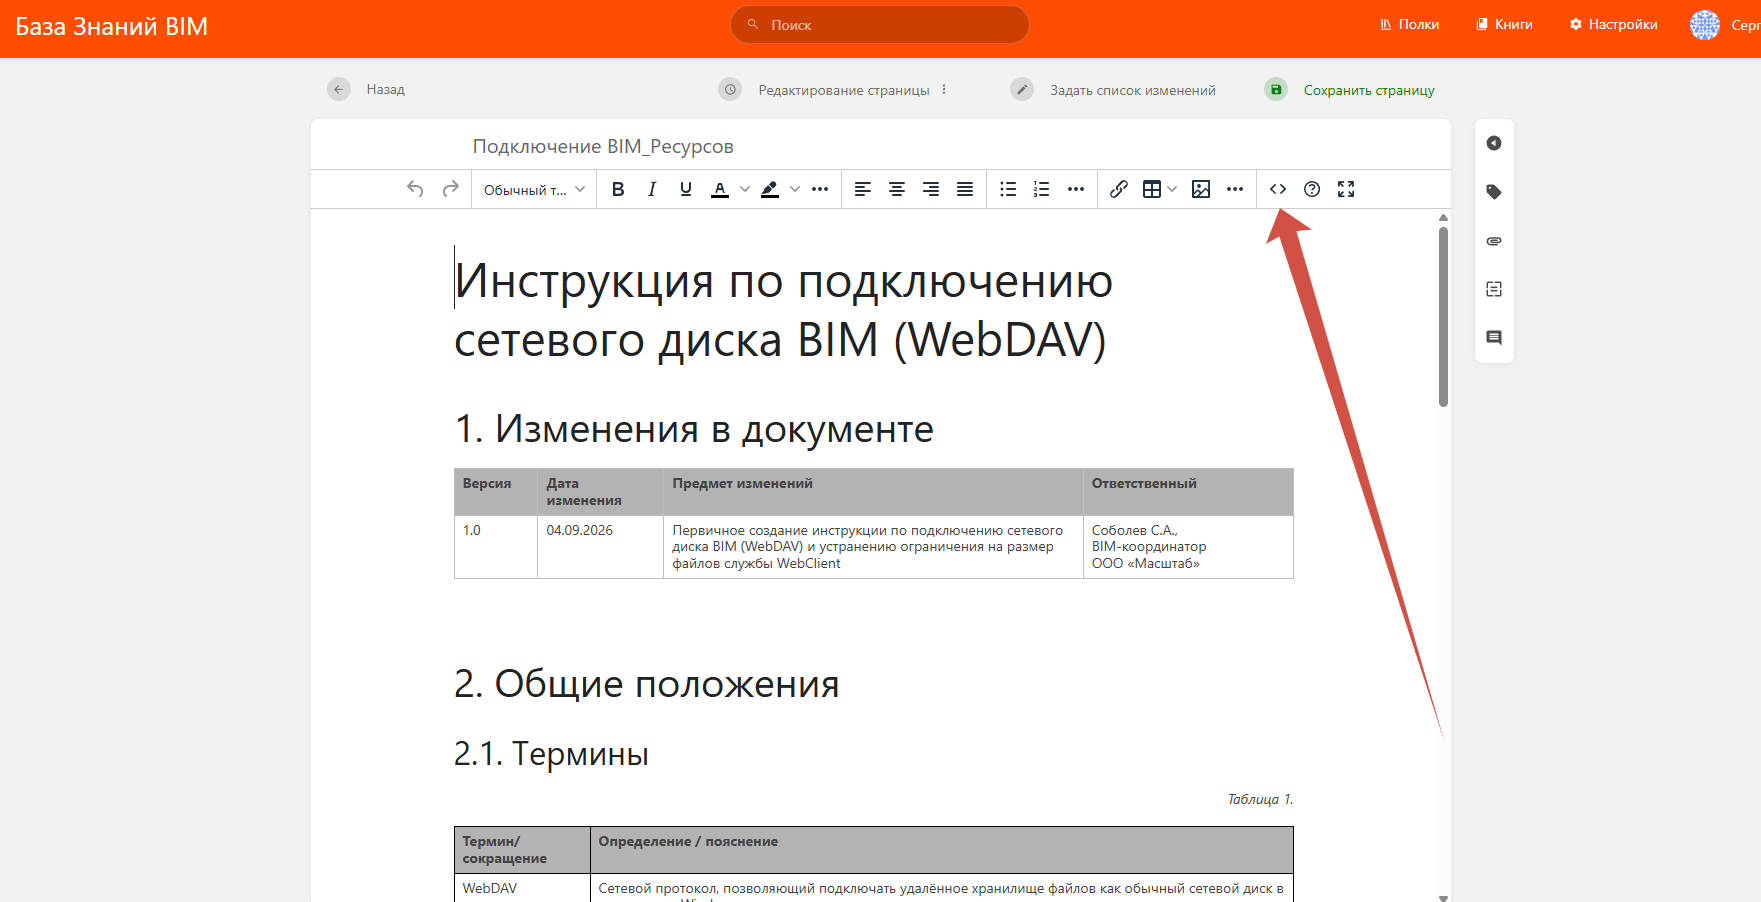Insert a bulleted list
The height and width of the screenshot is (902, 1761).
[x=1008, y=189]
